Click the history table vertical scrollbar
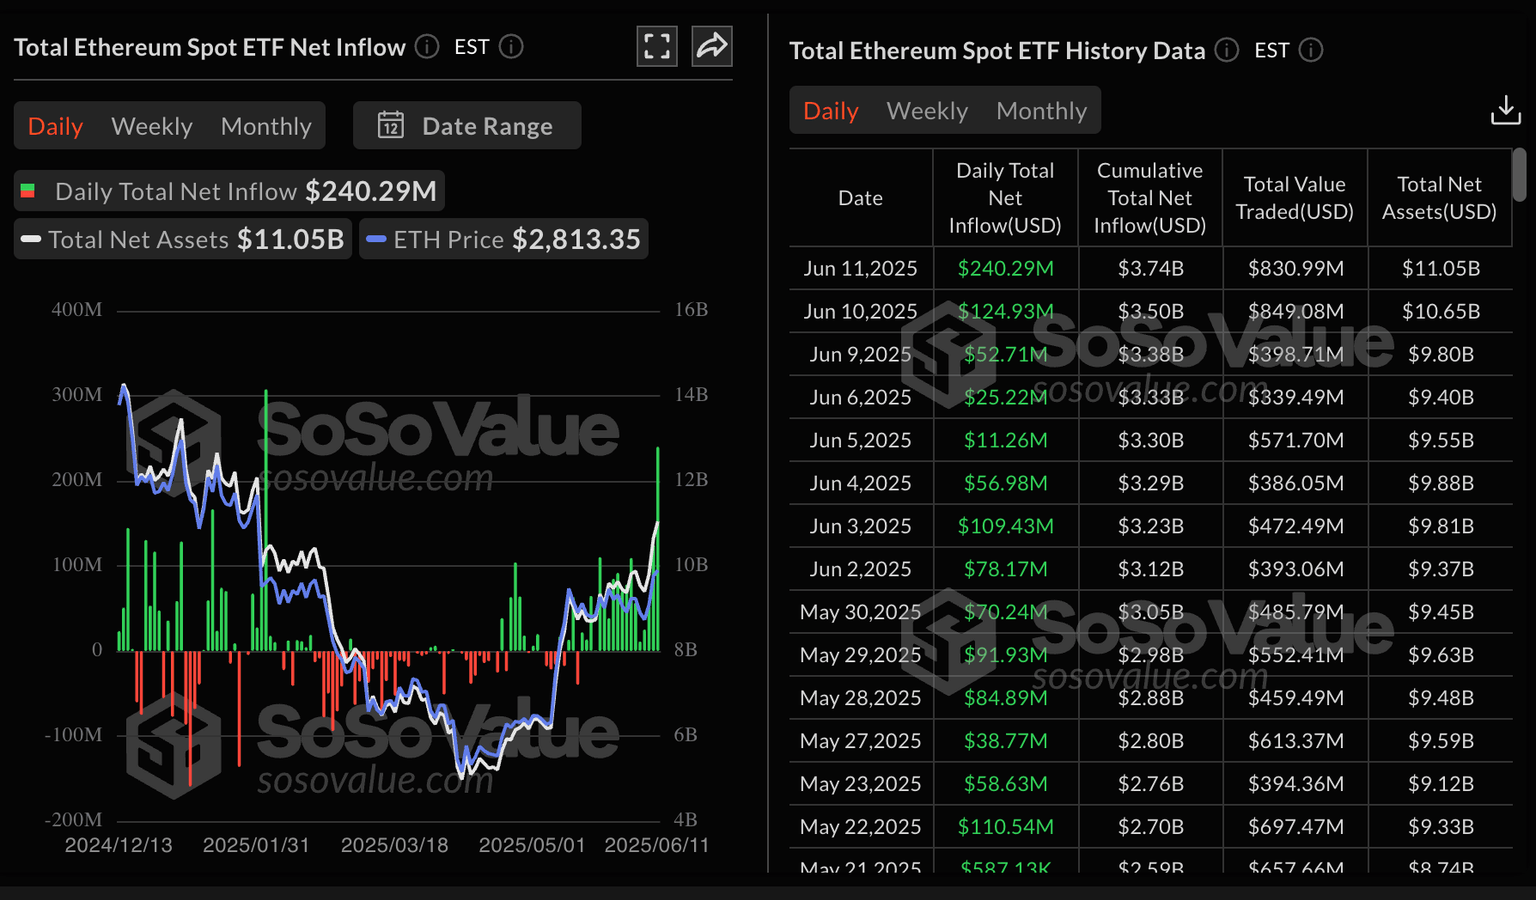1536x900 pixels. pyautogui.click(x=1519, y=175)
